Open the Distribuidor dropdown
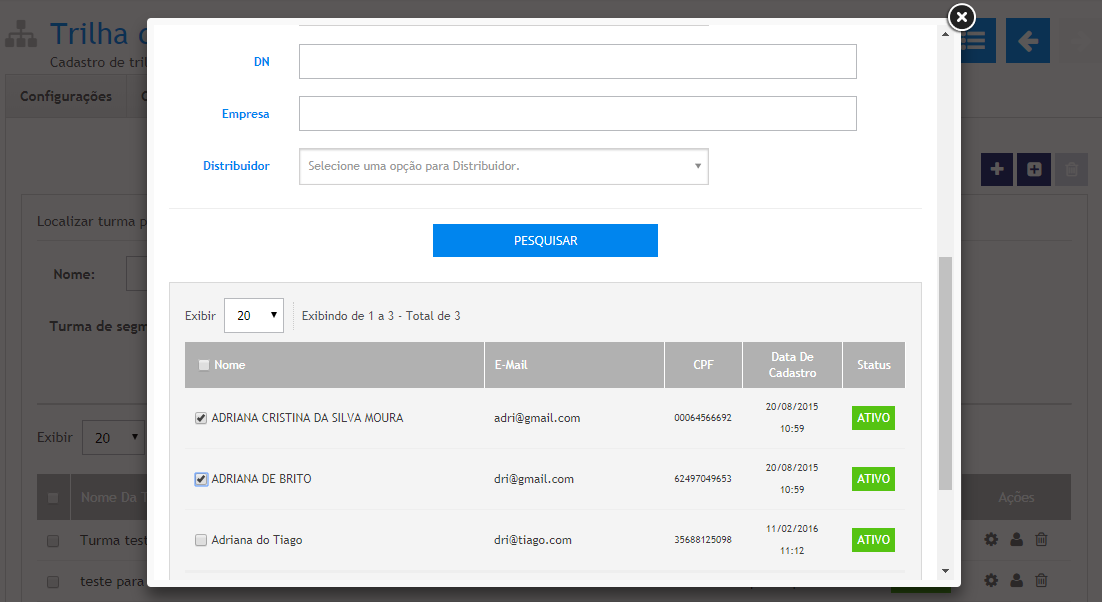This screenshot has width=1102, height=602. coord(503,166)
